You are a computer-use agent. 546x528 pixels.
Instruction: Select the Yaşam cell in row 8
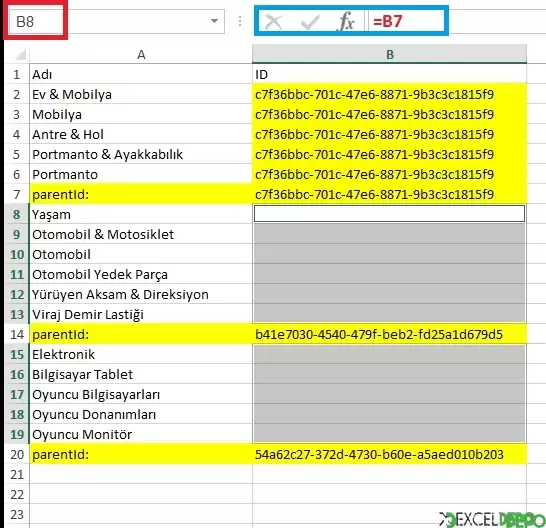[141, 215]
